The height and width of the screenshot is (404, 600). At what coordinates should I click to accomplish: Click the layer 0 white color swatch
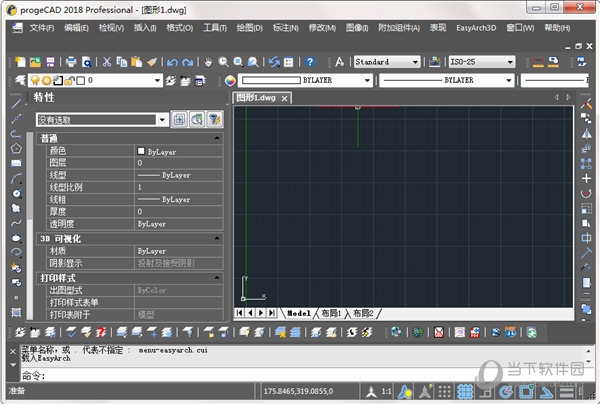coord(81,80)
